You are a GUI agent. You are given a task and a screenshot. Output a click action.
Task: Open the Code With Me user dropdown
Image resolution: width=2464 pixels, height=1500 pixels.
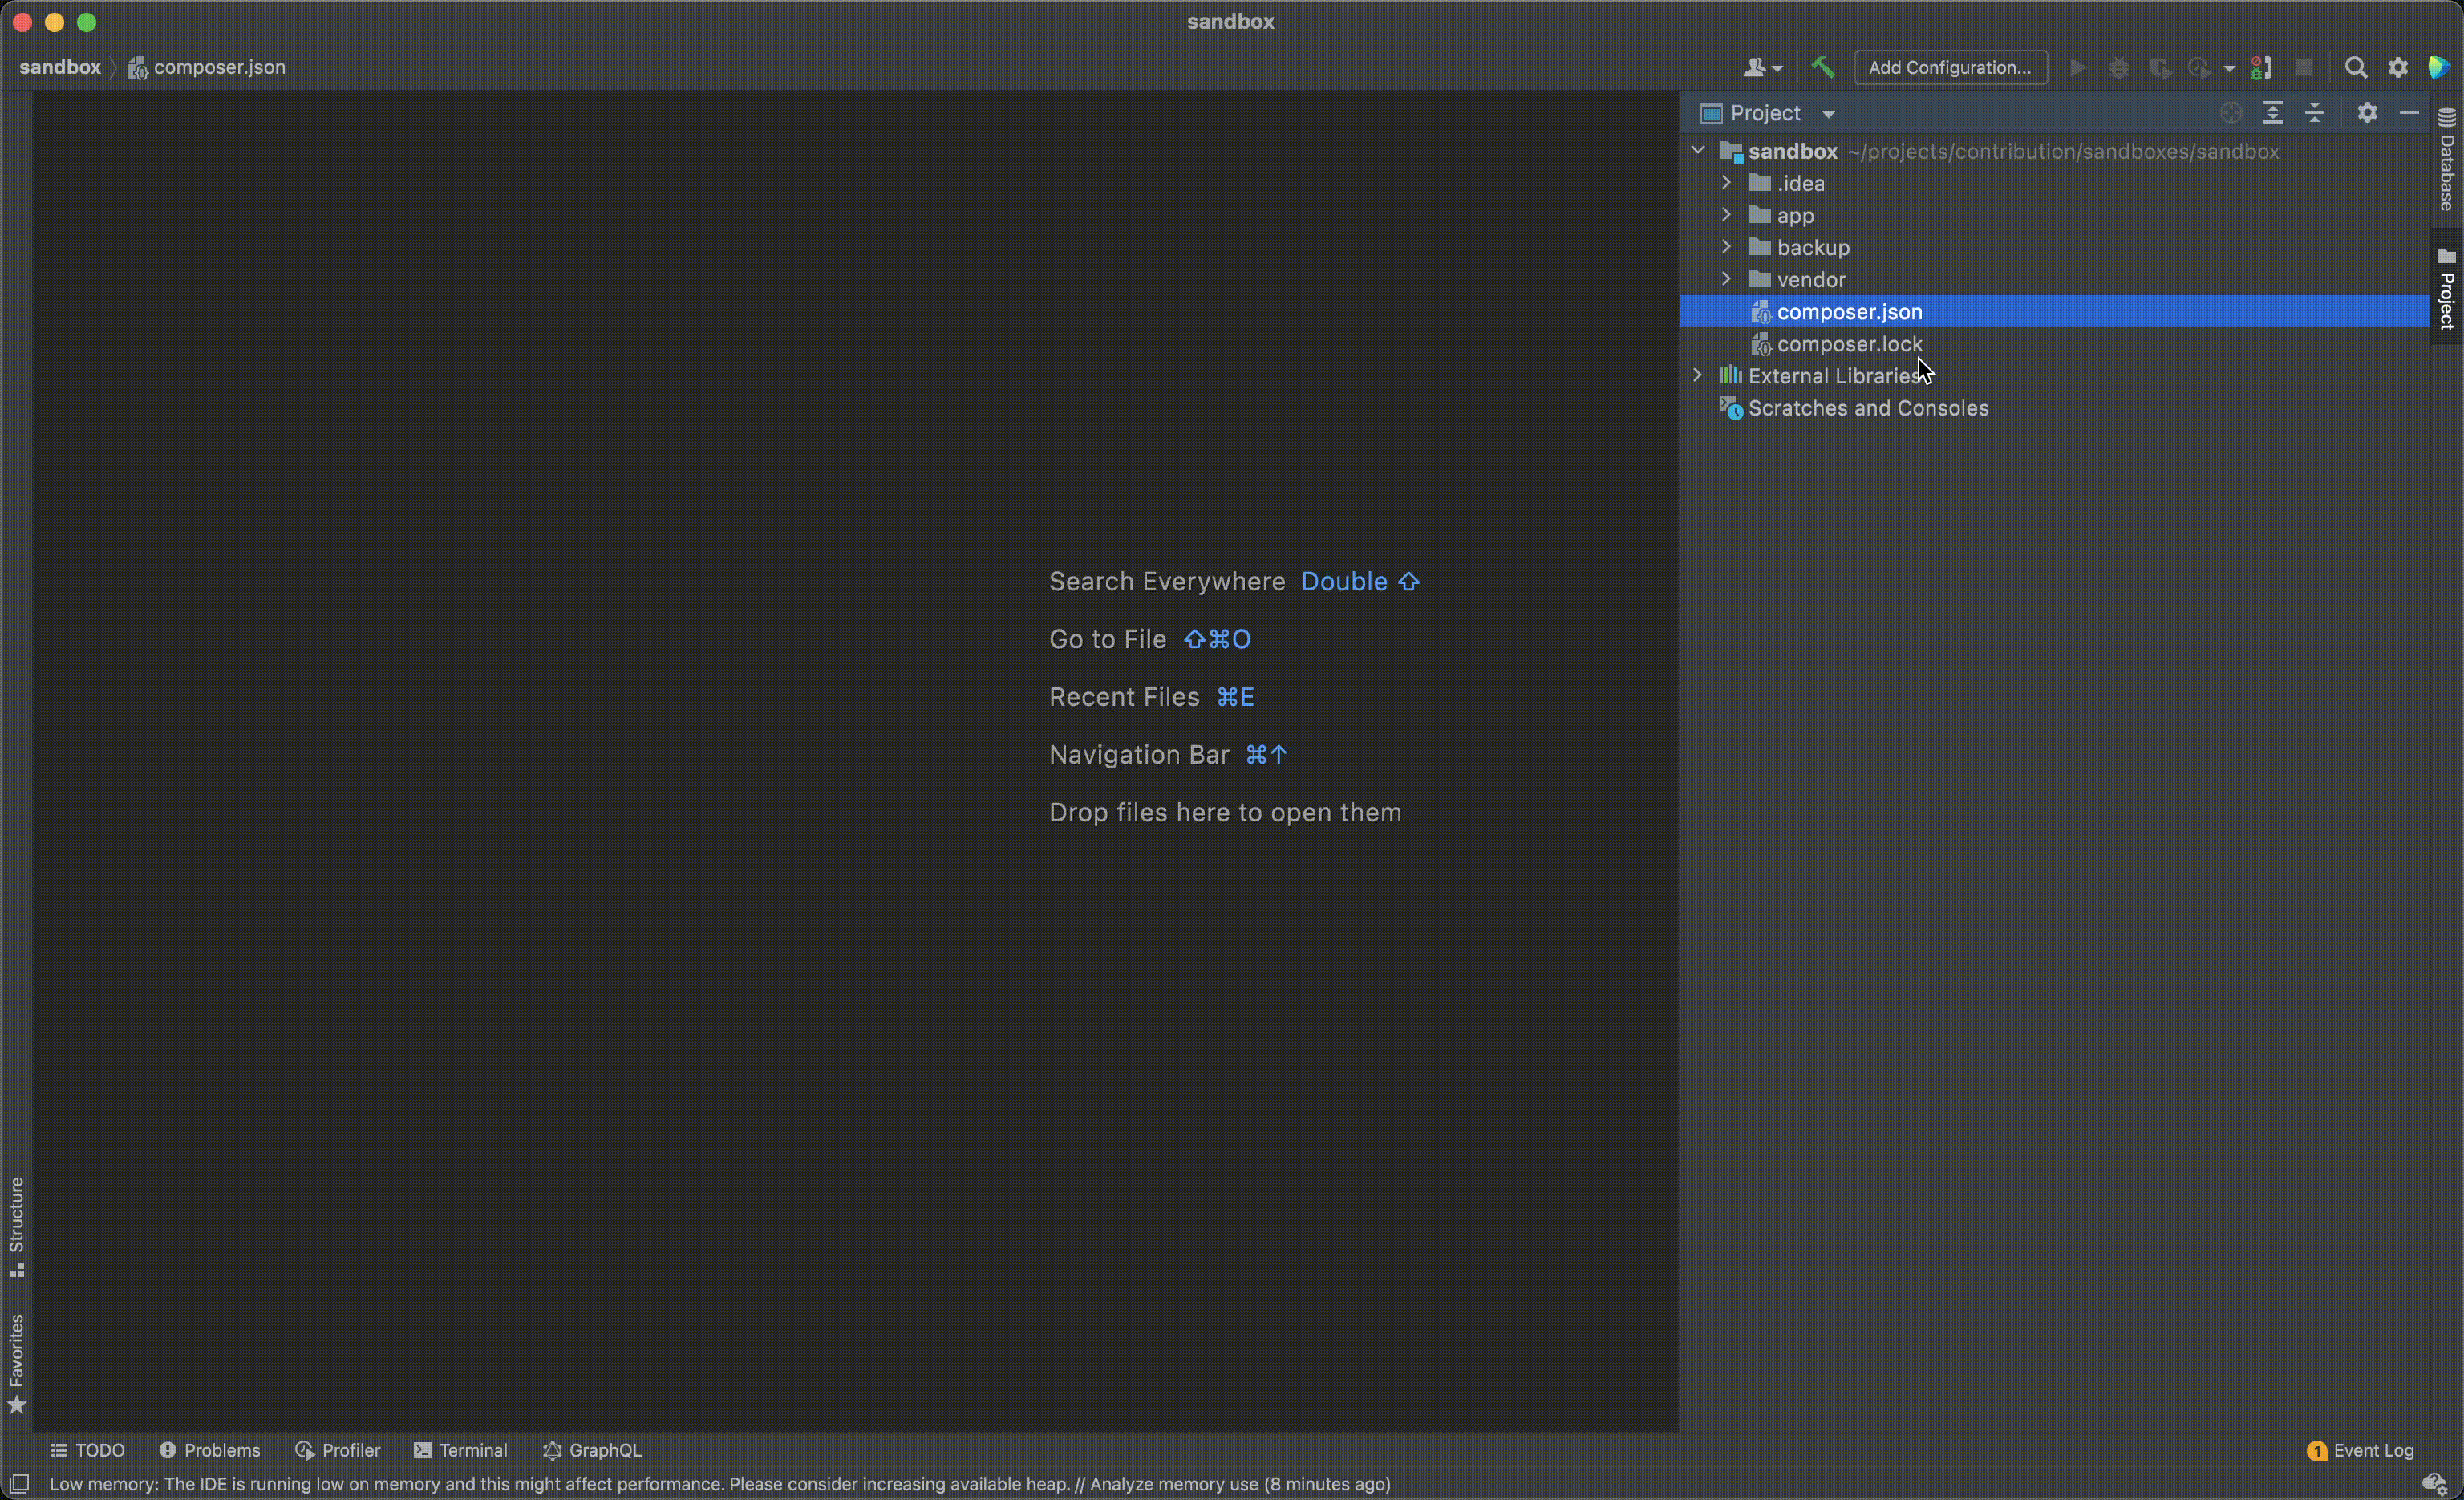1762,67
